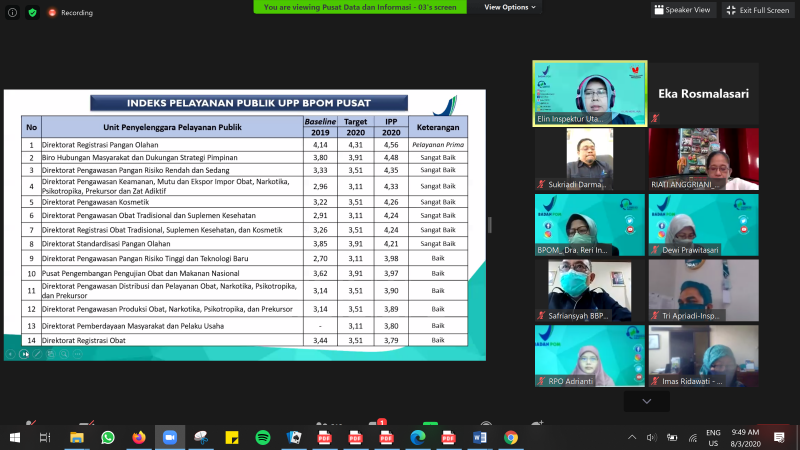
Task: Click the slide title 'INDEKS PELAYANAN PUBLIK UPP BPOM PUSAT'
Action: [249, 103]
